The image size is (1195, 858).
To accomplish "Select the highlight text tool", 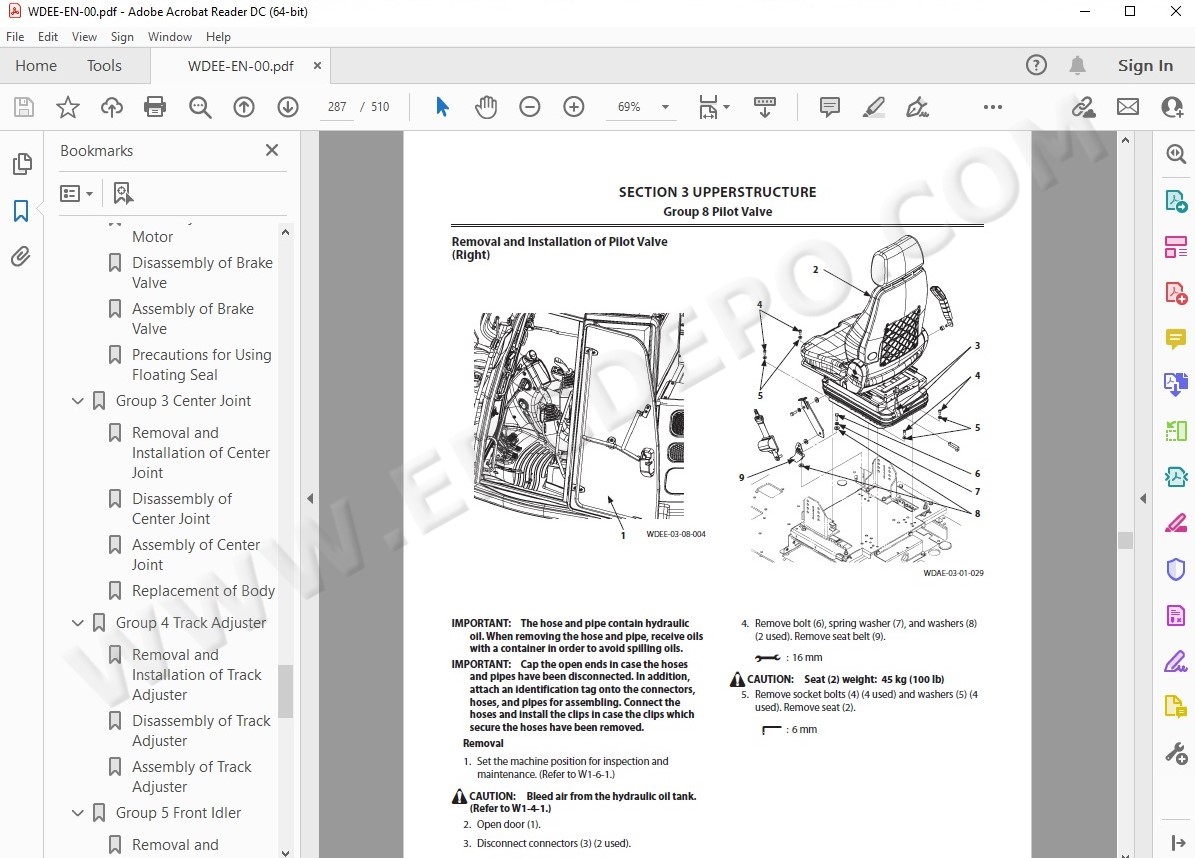I will (x=873, y=107).
